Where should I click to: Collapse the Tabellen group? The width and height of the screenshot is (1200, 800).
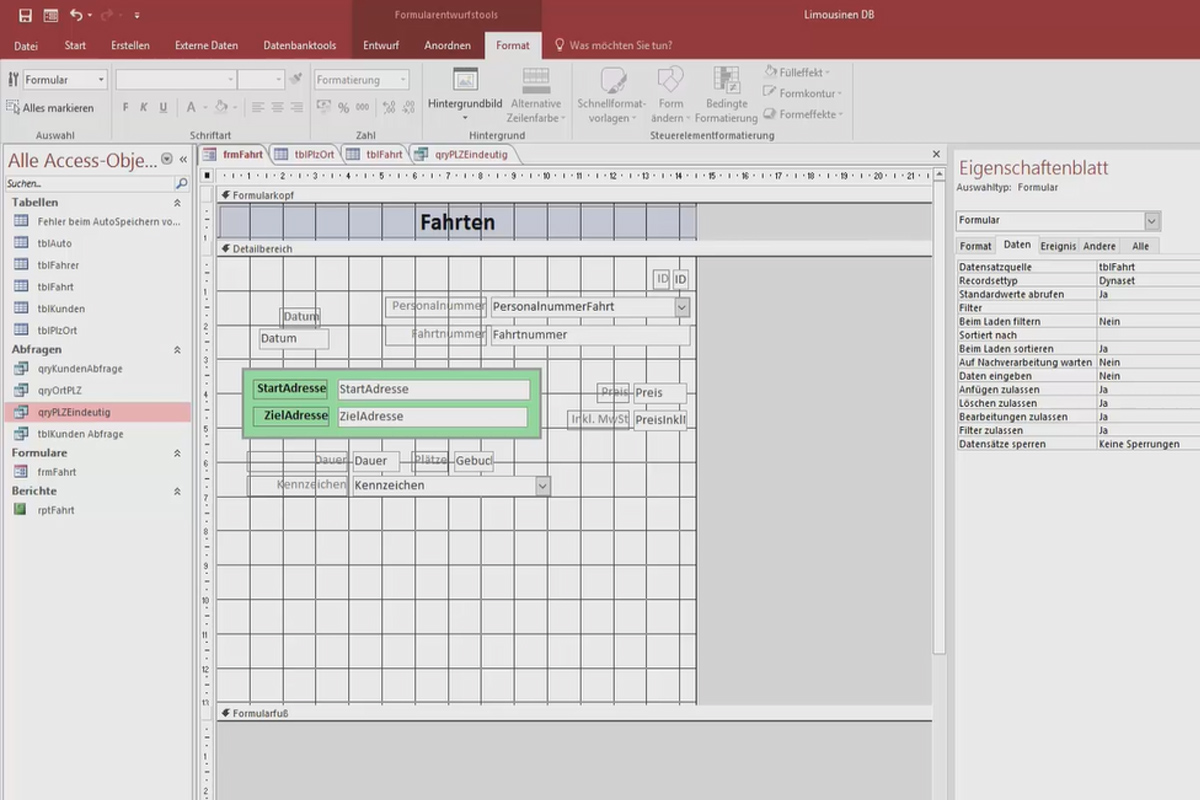point(177,203)
